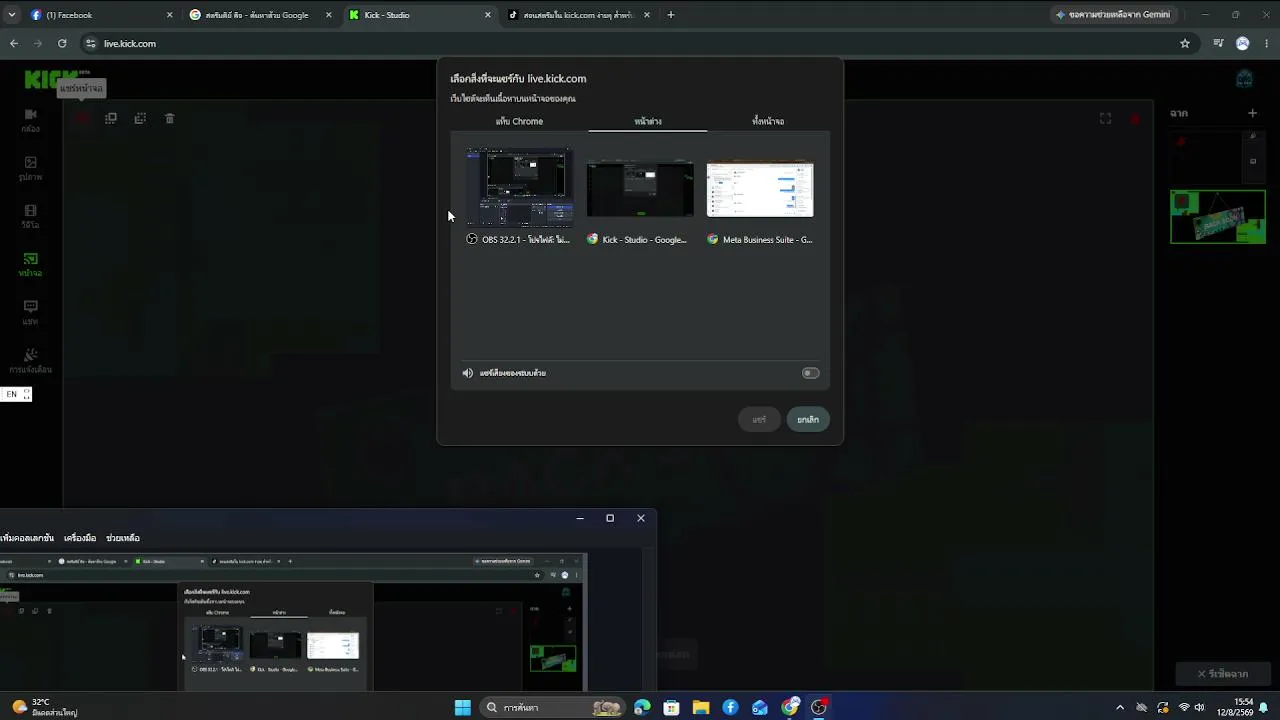Screen dimensions: 1280x720
Task: Select the Meta Business Suite window thumbnail
Action: pos(760,196)
